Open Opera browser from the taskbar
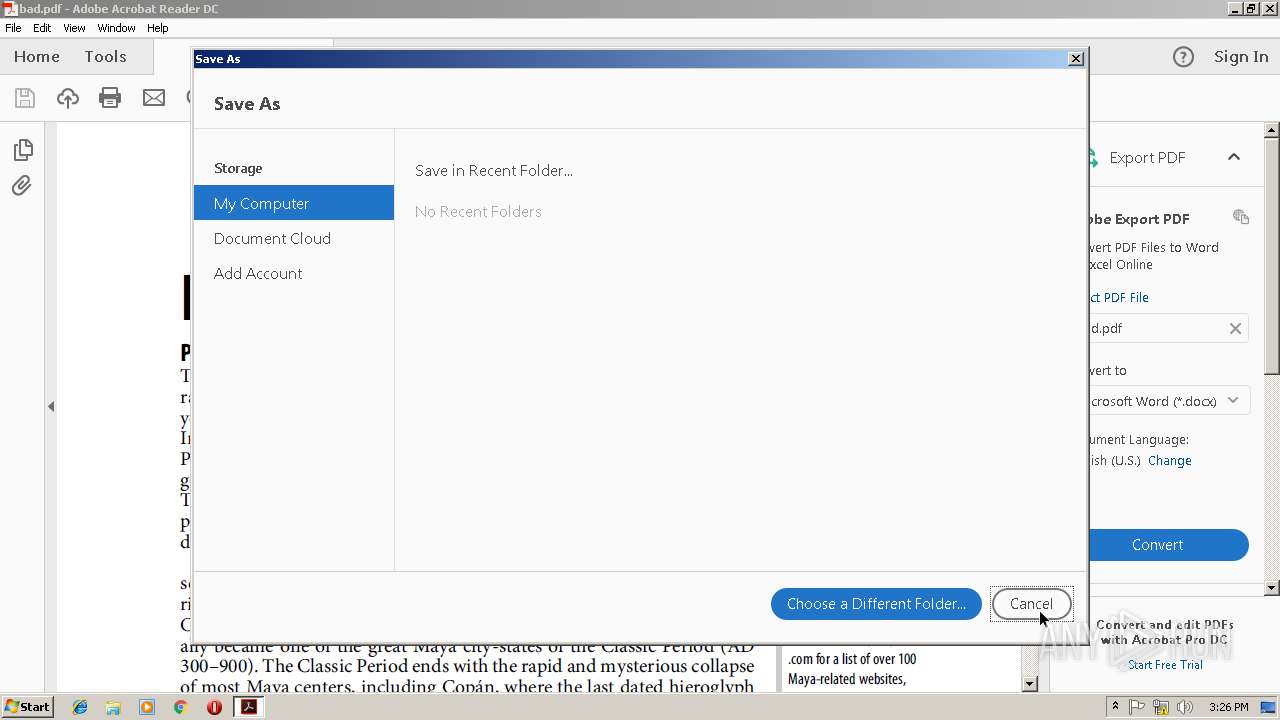Viewport: 1280px width, 720px height. point(214,707)
